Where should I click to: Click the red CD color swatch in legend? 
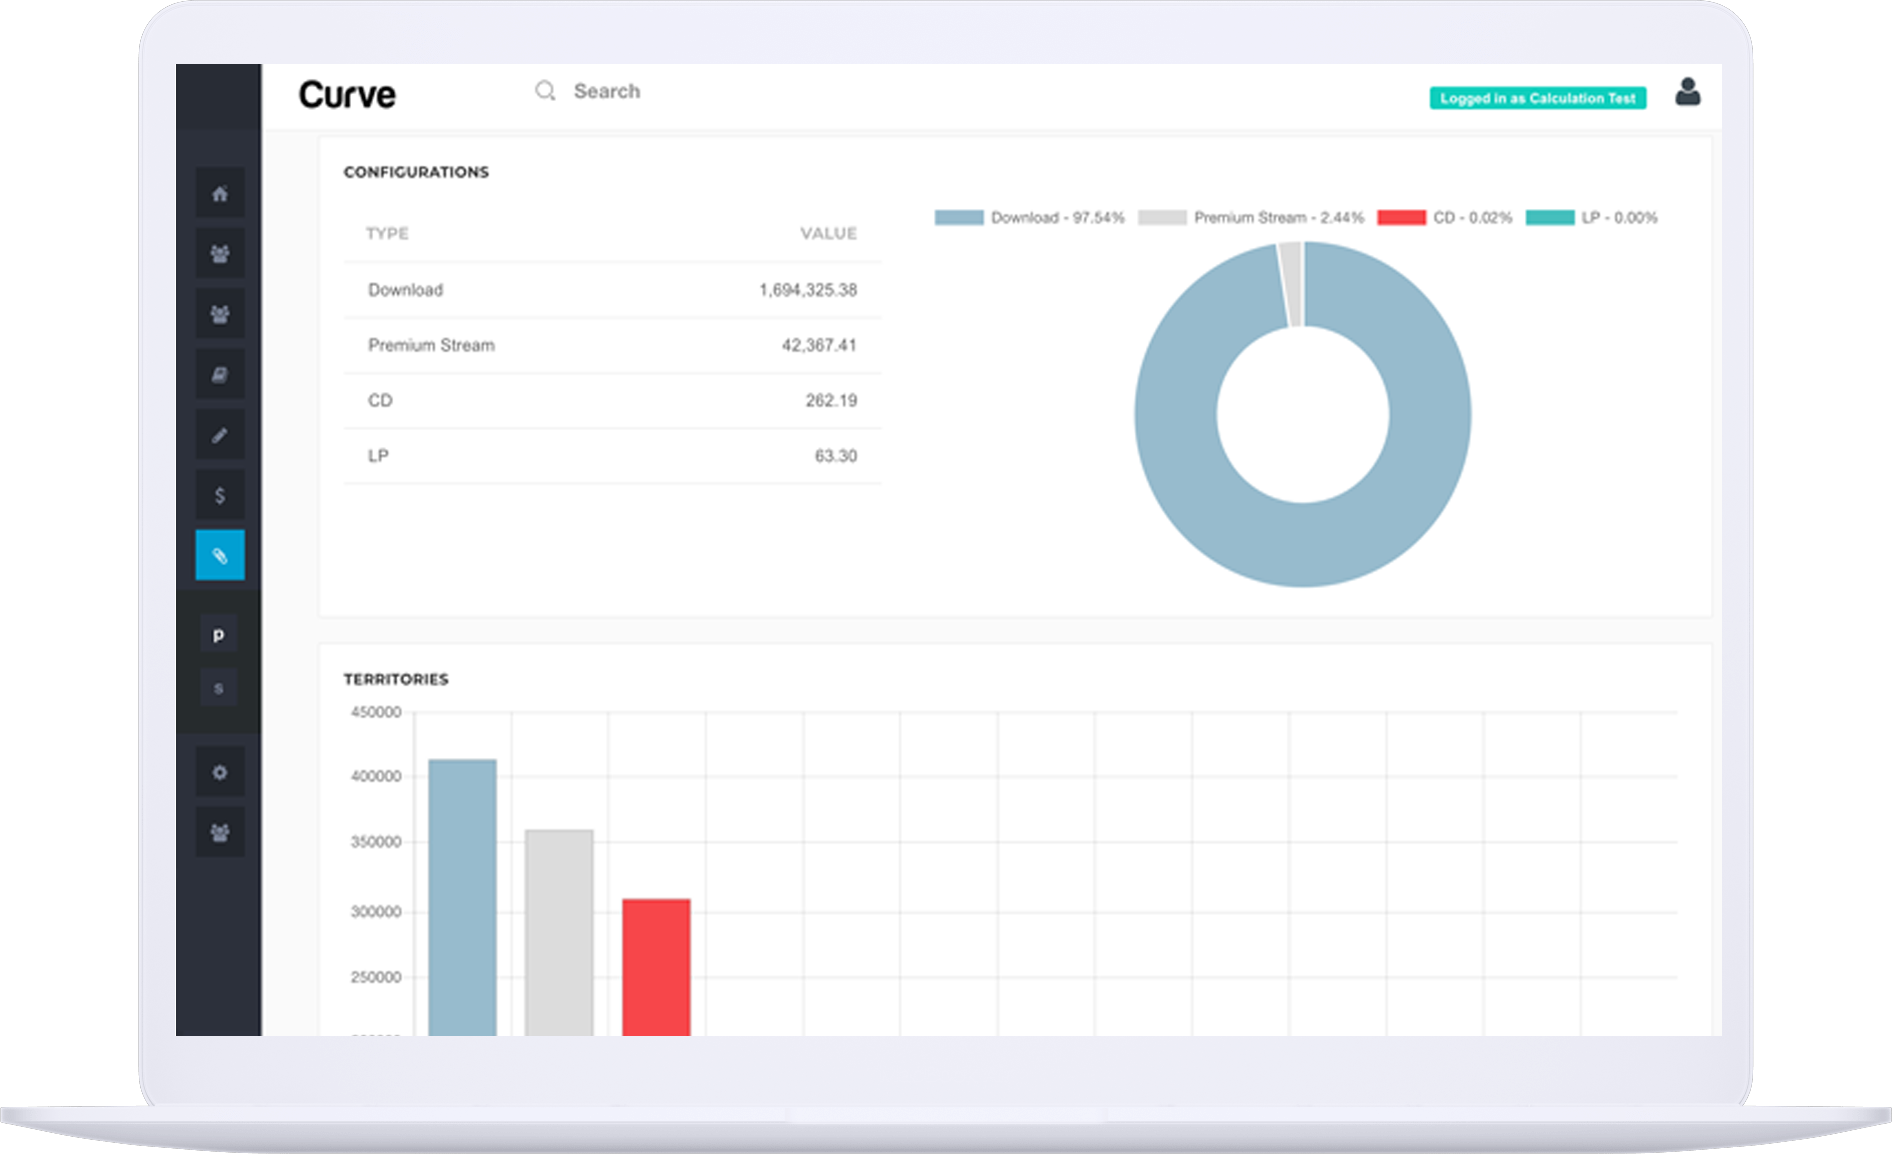tap(1404, 217)
